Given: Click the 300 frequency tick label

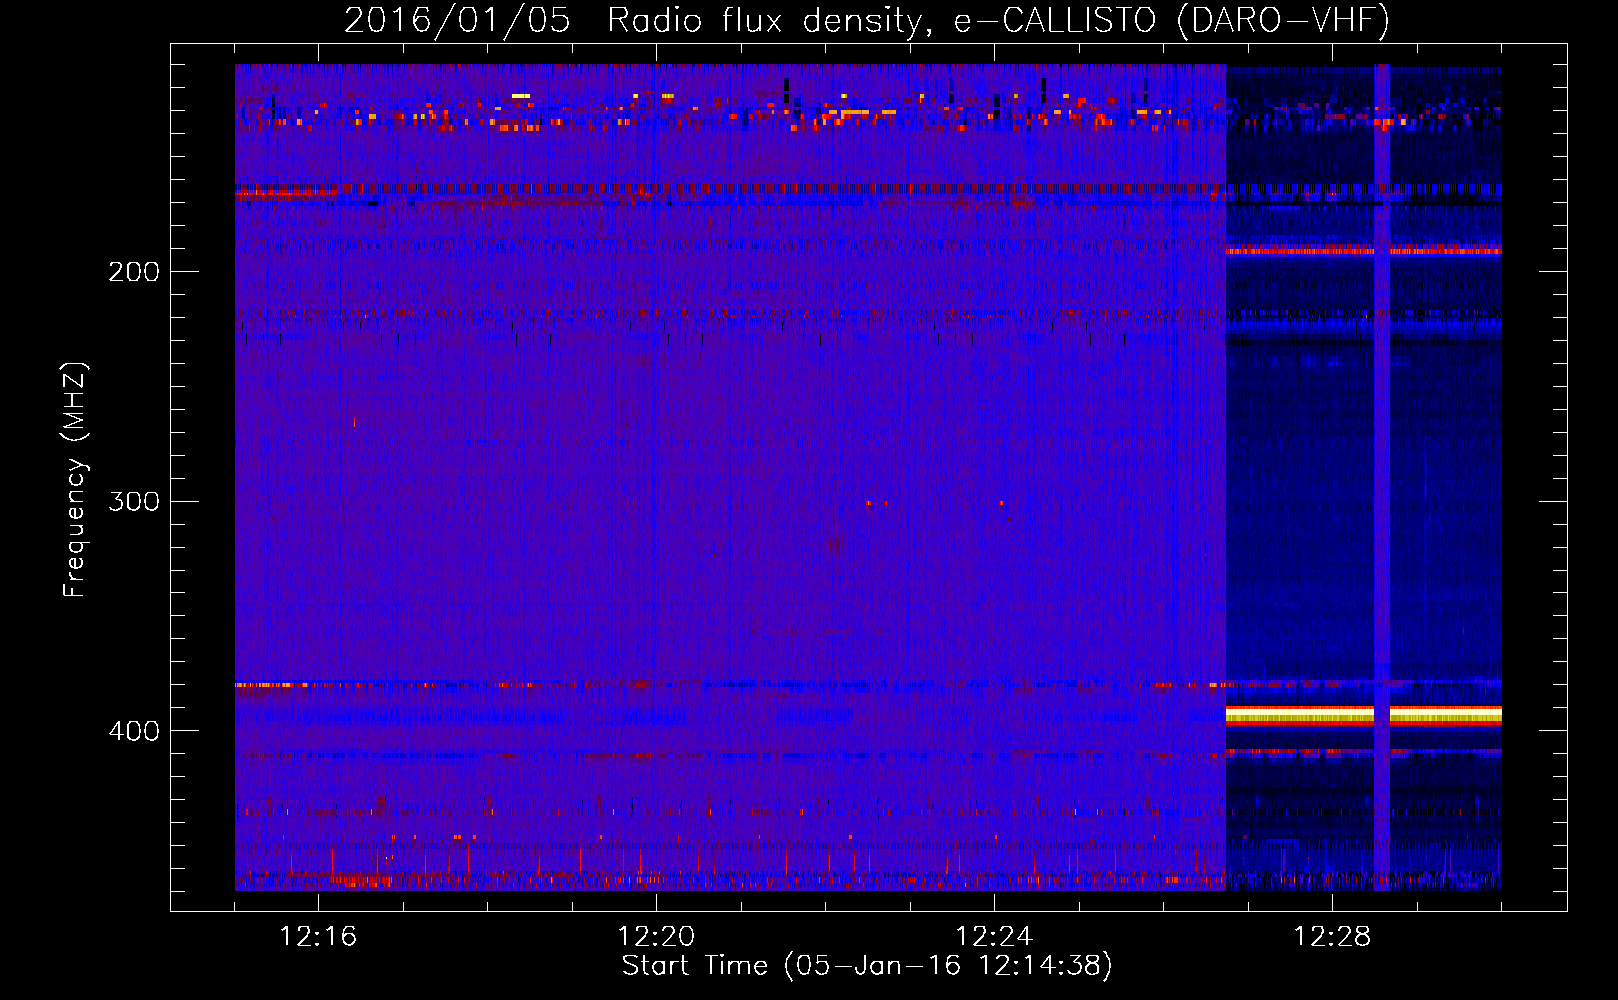Looking at the screenshot, I should [x=134, y=501].
